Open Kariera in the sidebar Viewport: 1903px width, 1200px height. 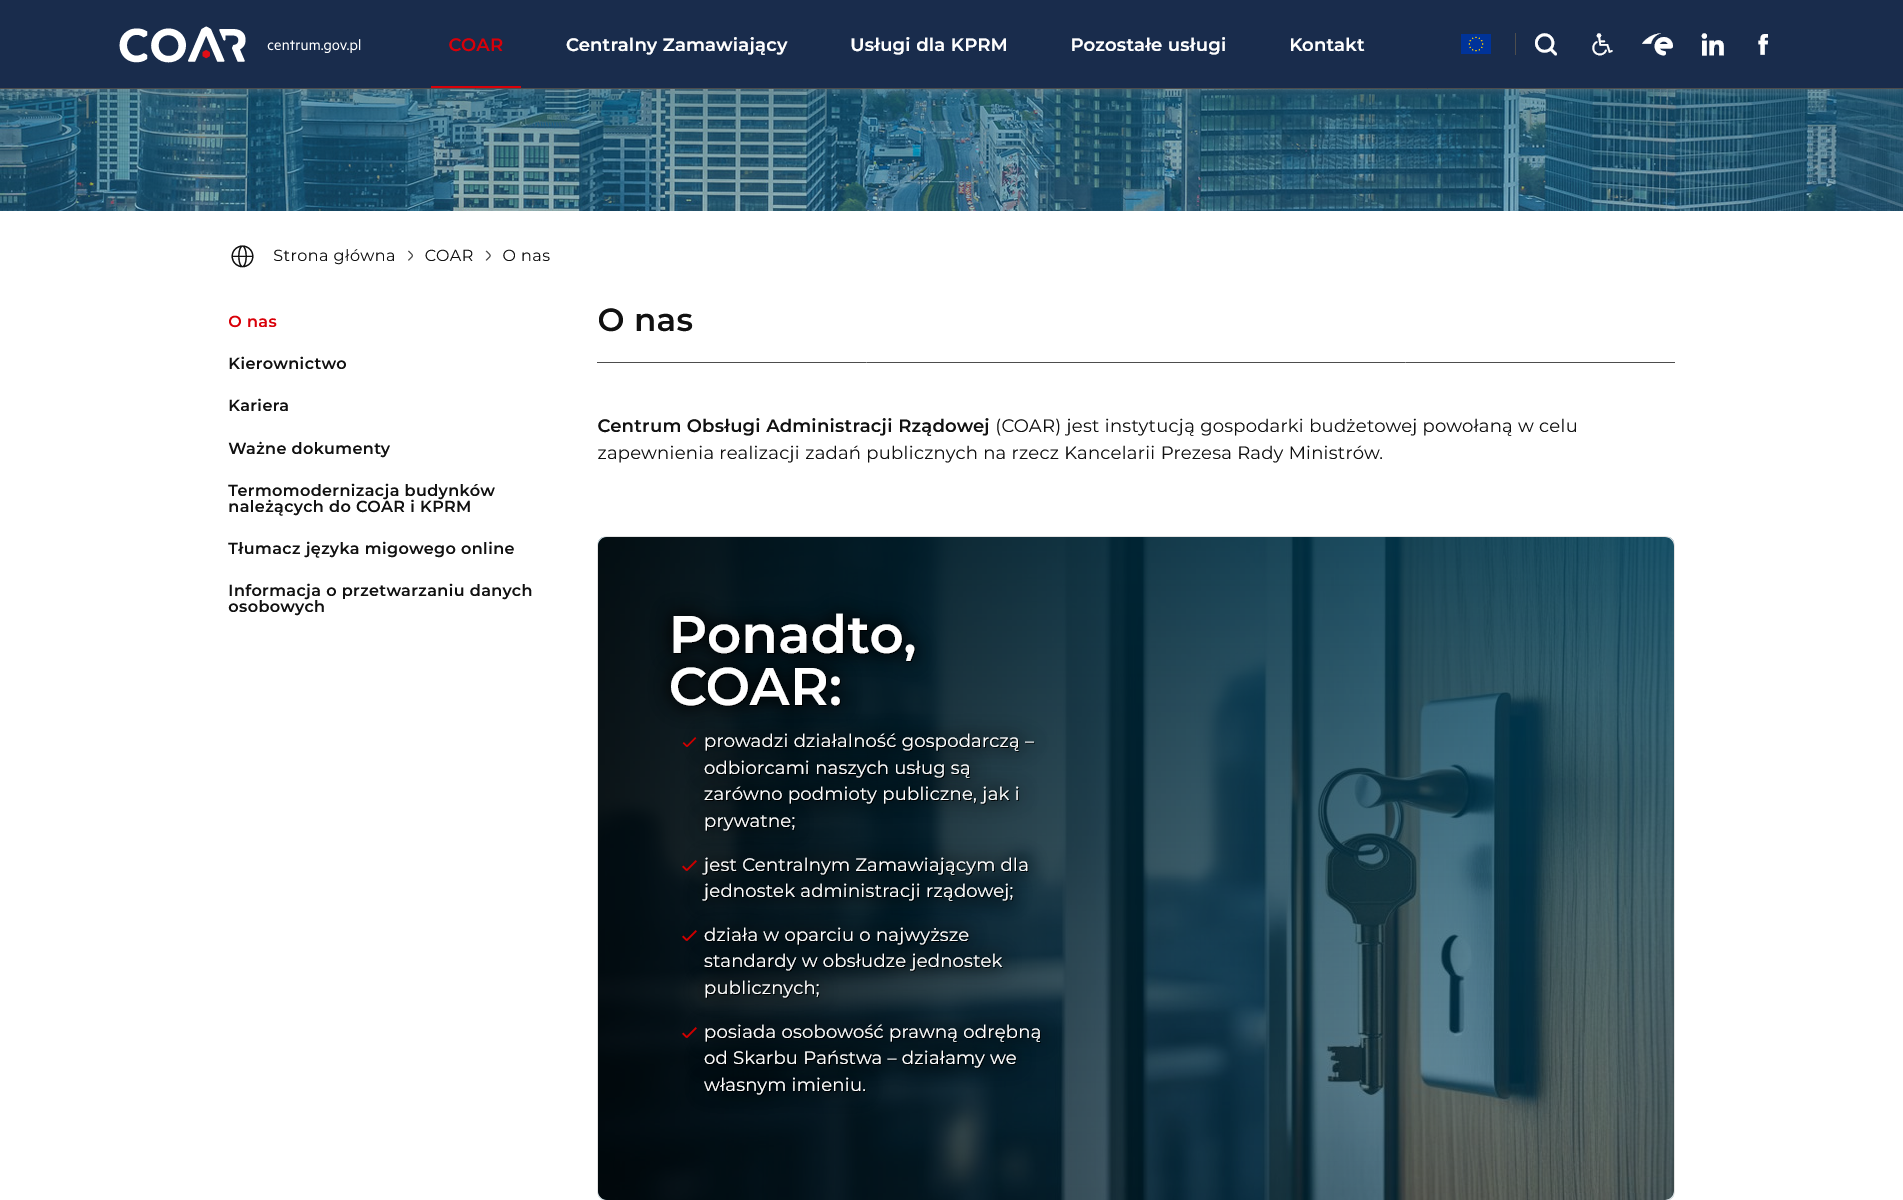(258, 406)
